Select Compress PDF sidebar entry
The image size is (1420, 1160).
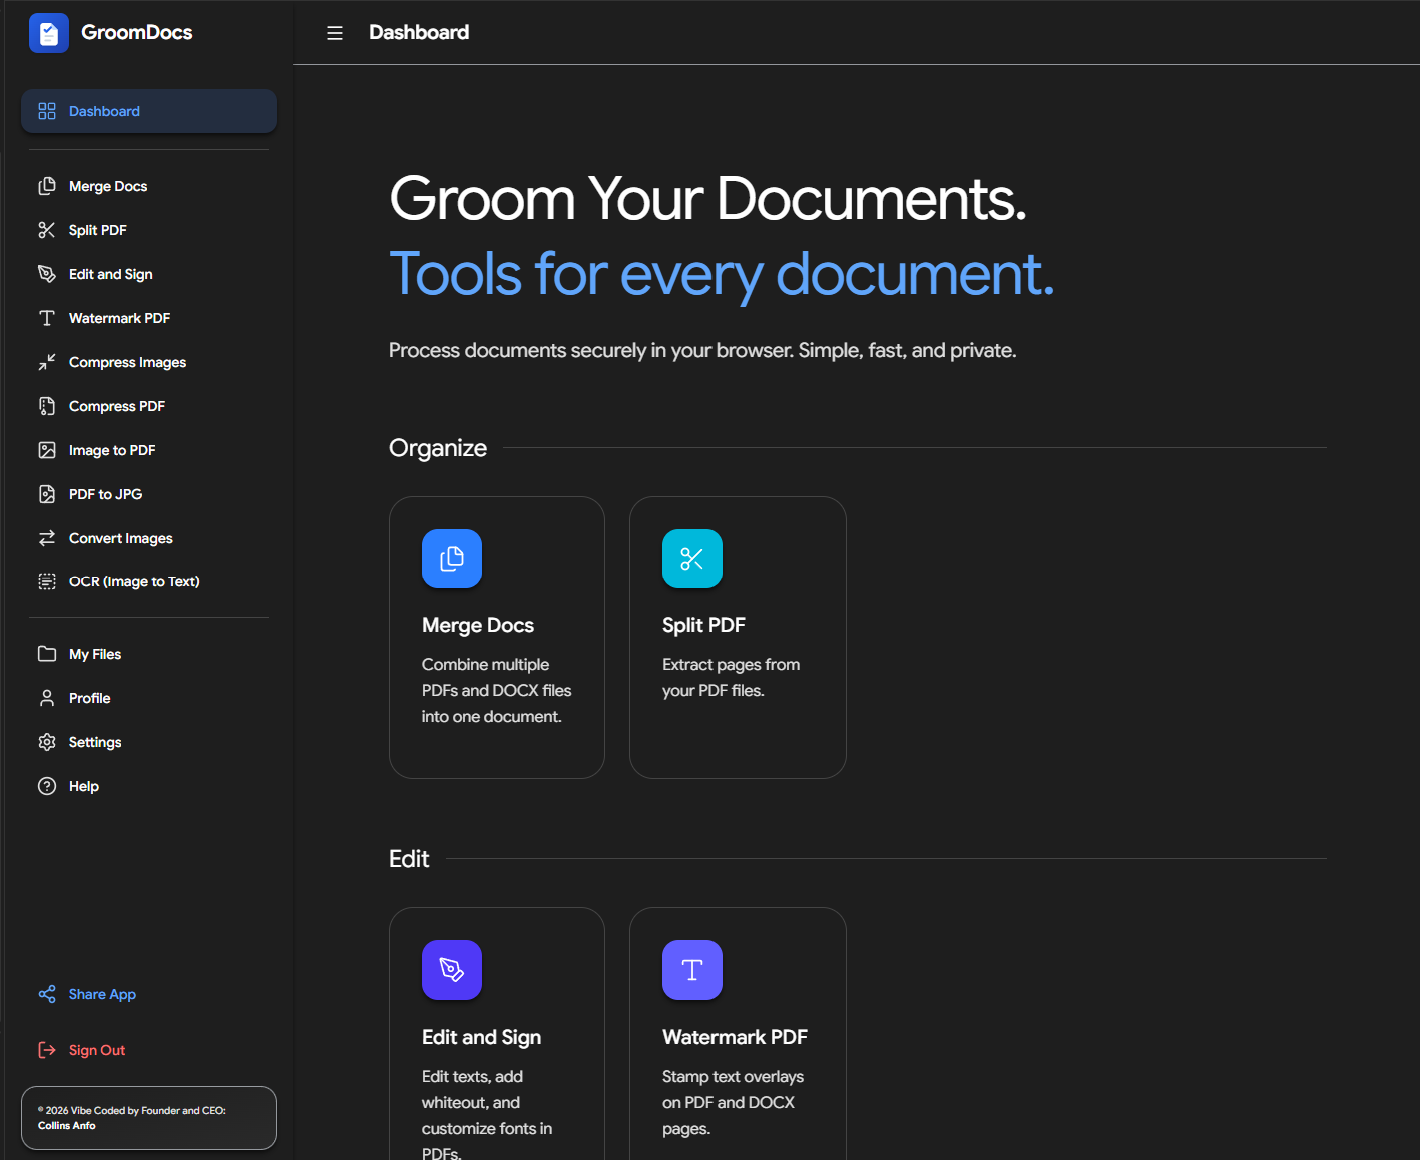coord(149,406)
